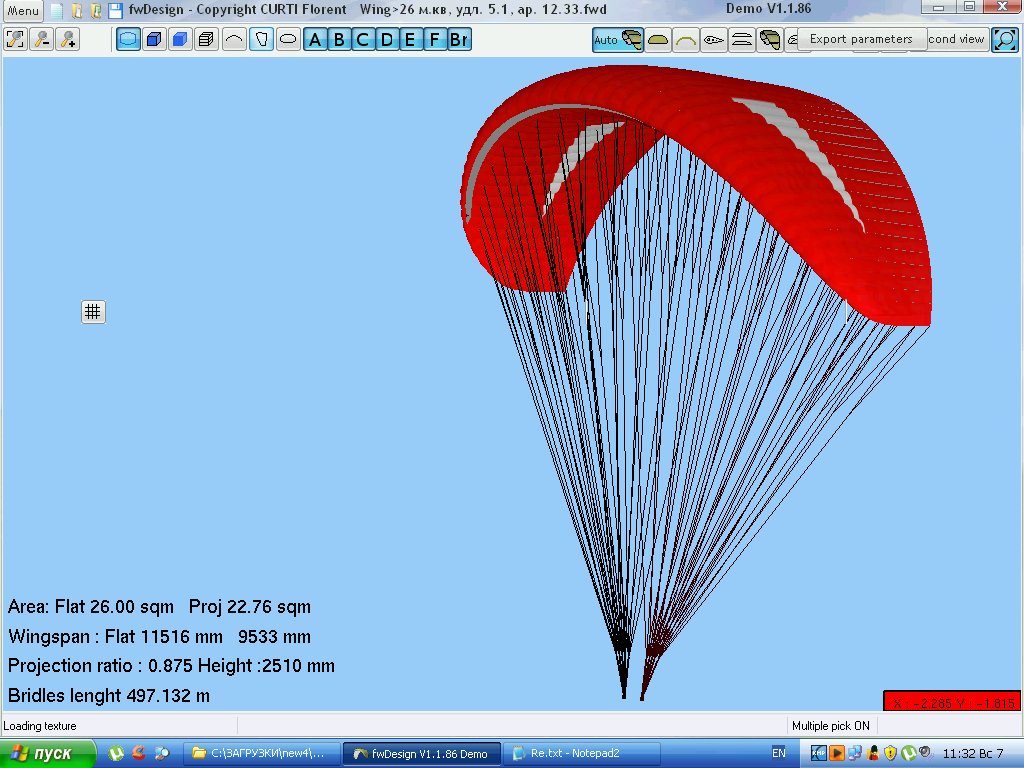1024x768 pixels.
Task: Toggle line row A
Action: tap(315, 40)
